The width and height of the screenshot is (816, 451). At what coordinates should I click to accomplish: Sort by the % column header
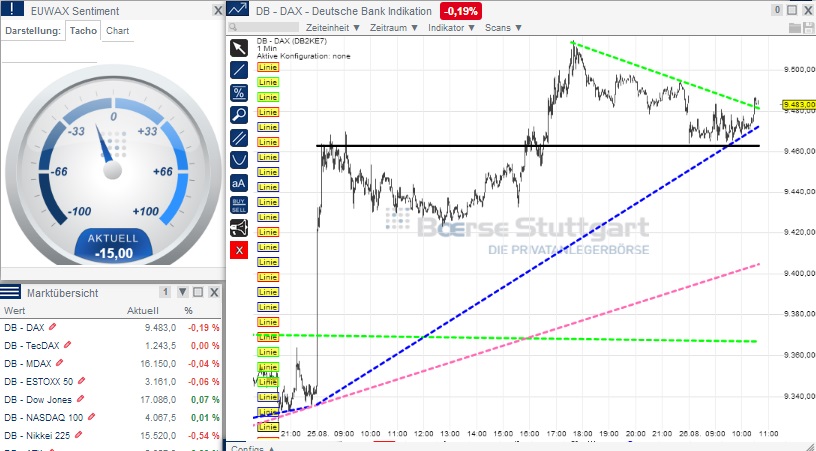click(188, 311)
